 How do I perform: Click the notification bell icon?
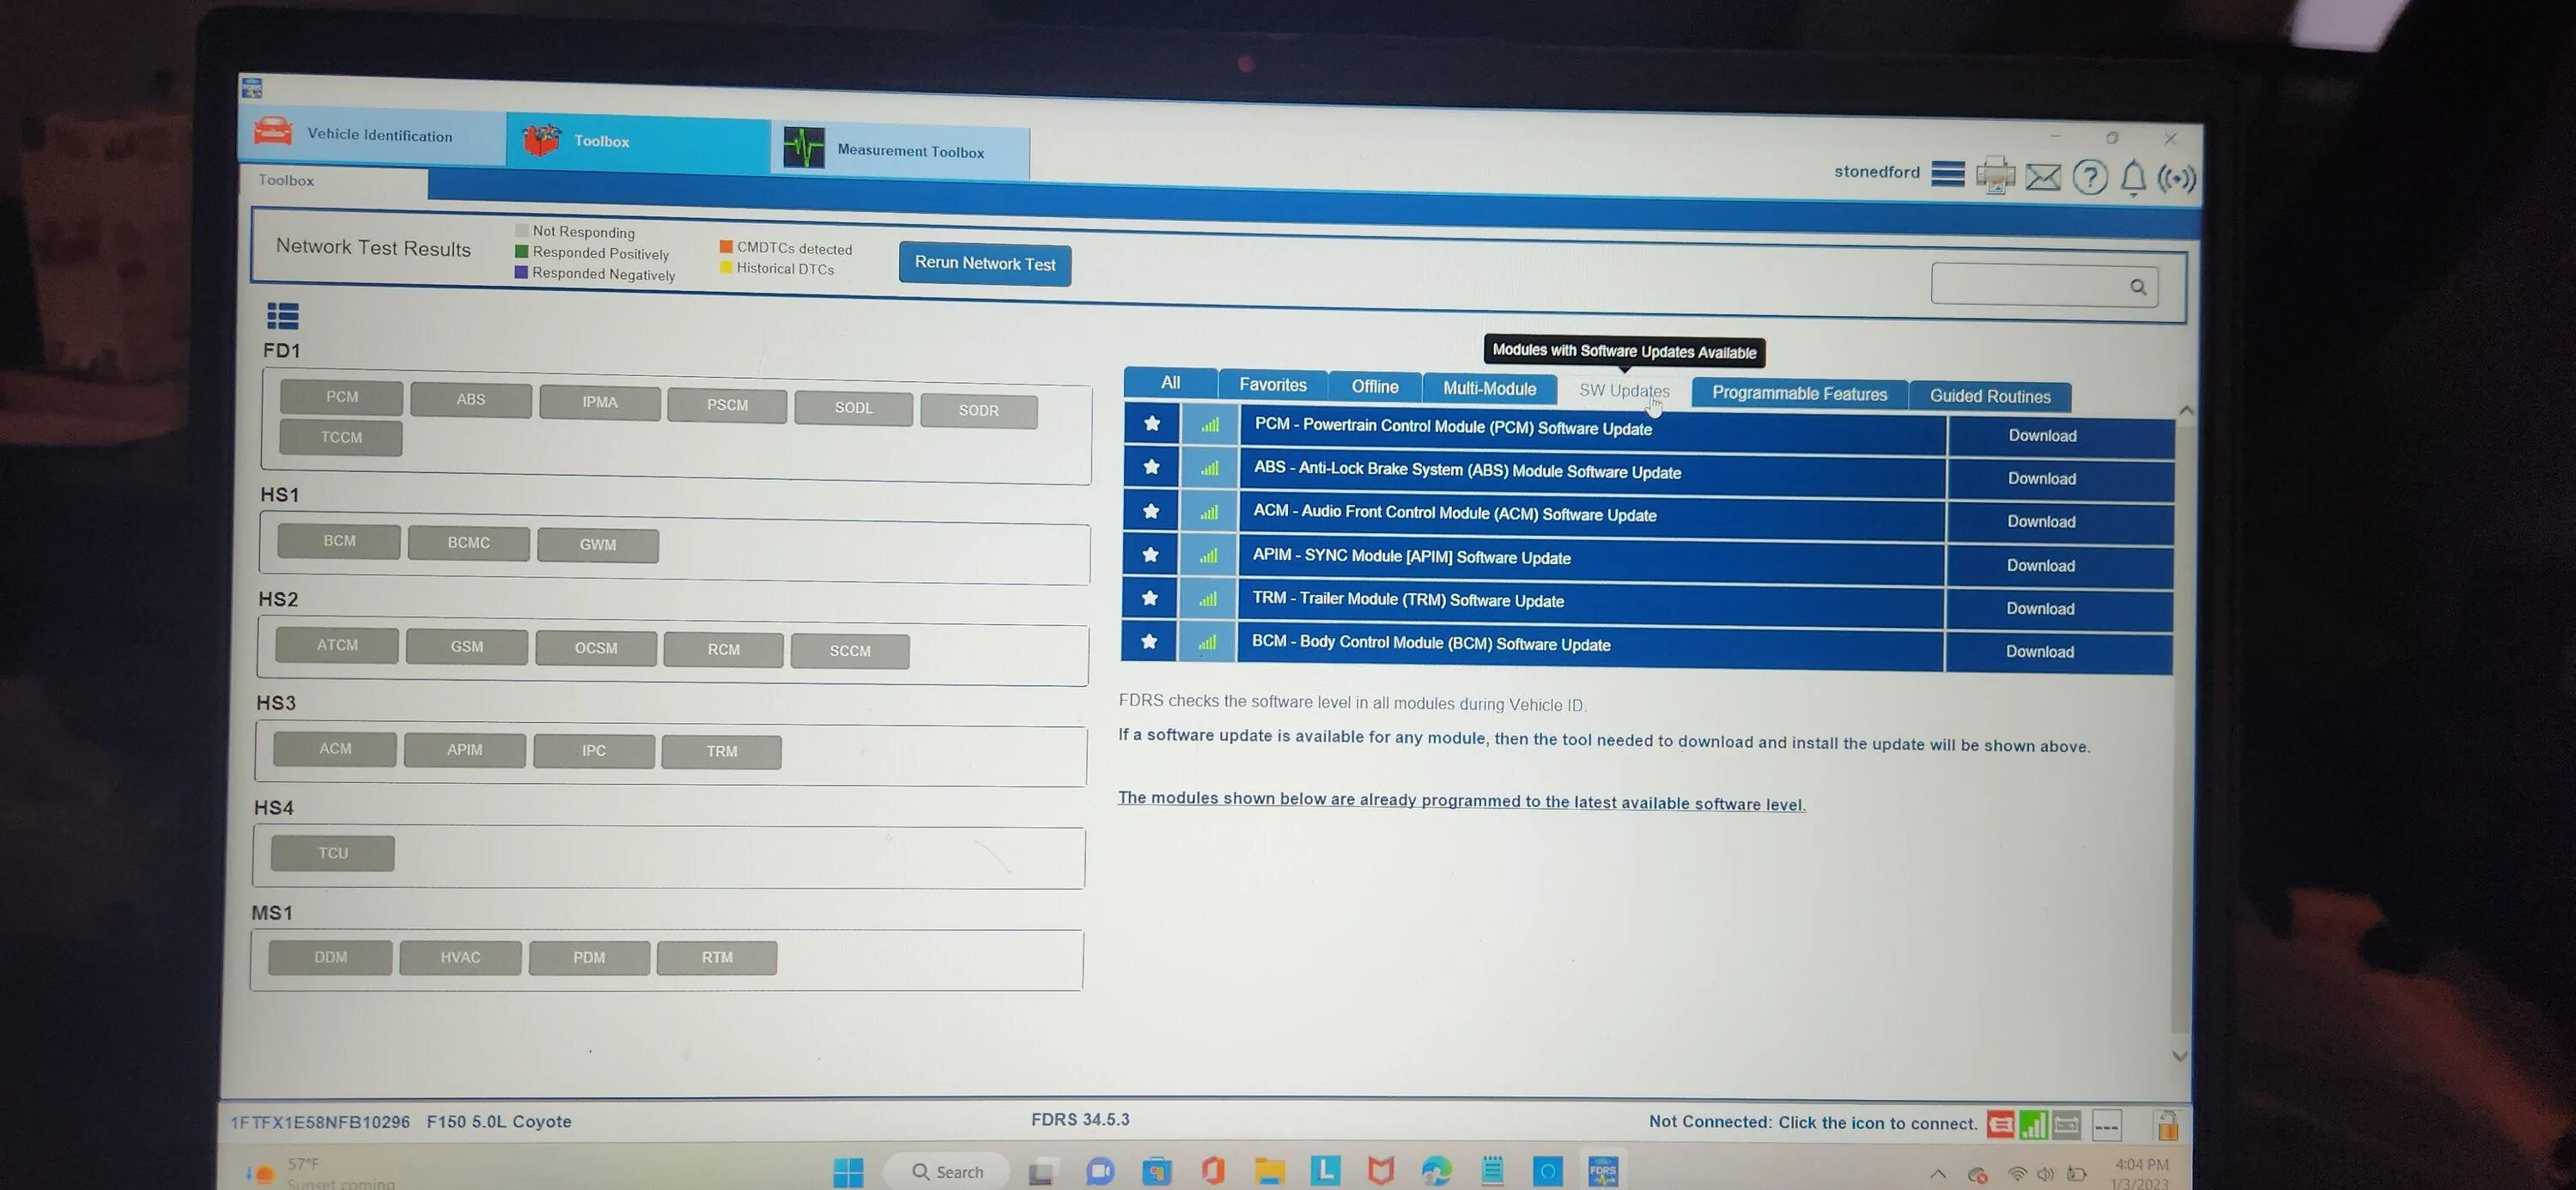2133,178
